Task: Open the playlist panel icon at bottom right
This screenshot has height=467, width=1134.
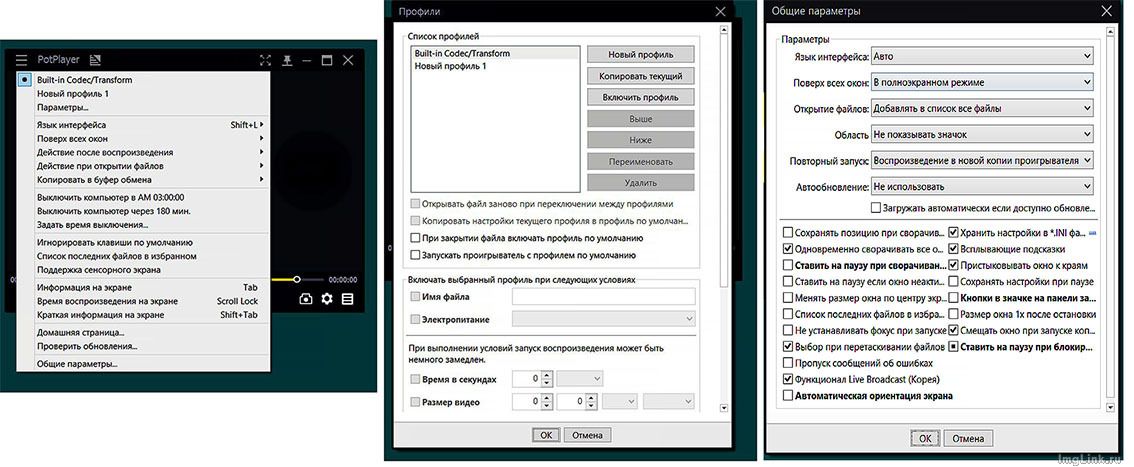Action: tap(347, 299)
